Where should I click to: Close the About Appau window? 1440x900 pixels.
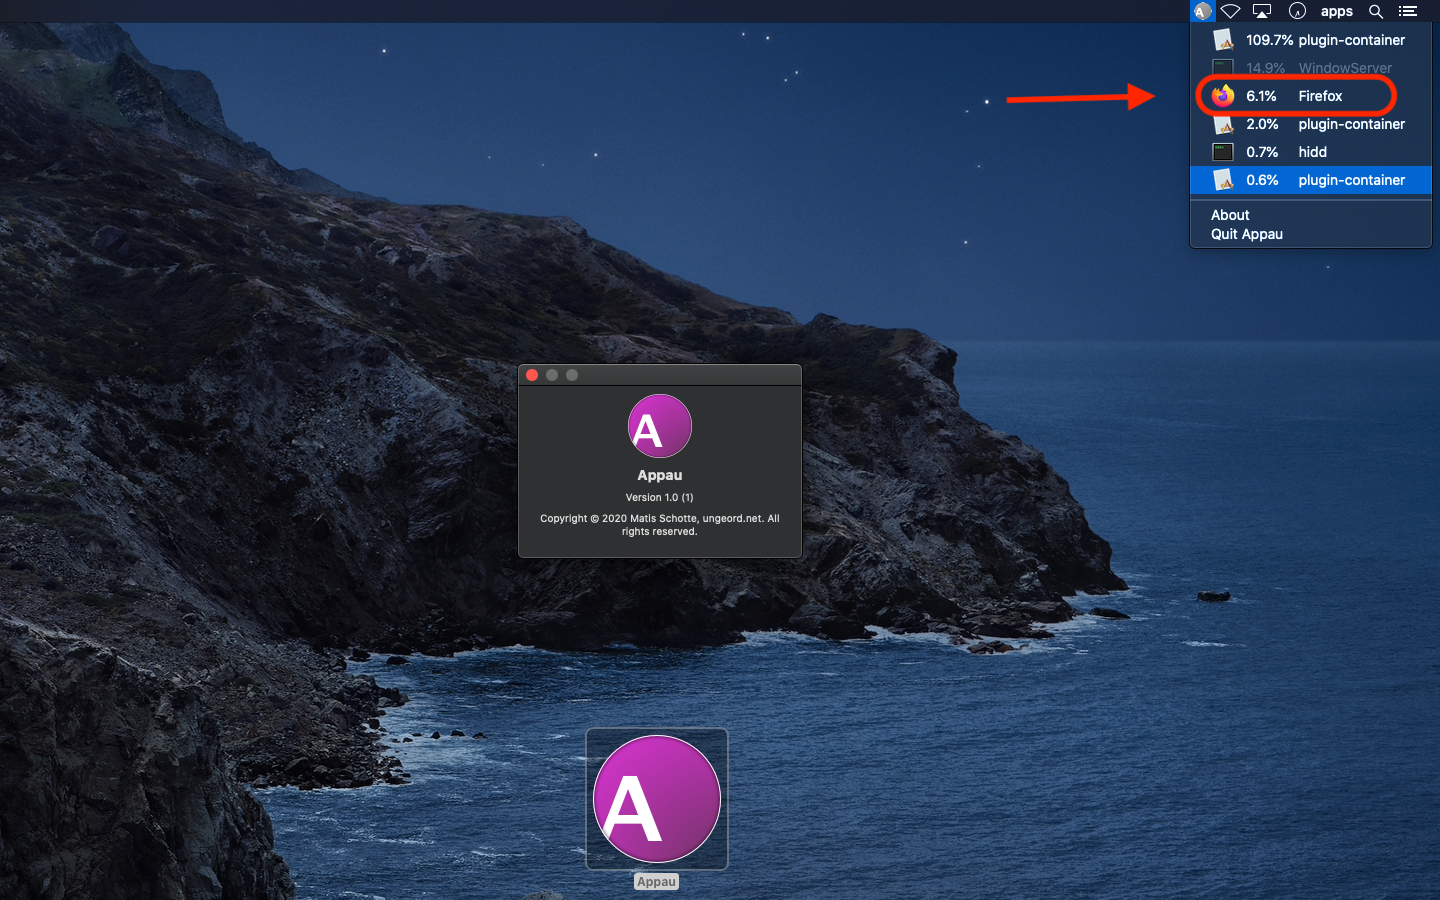pos(532,375)
